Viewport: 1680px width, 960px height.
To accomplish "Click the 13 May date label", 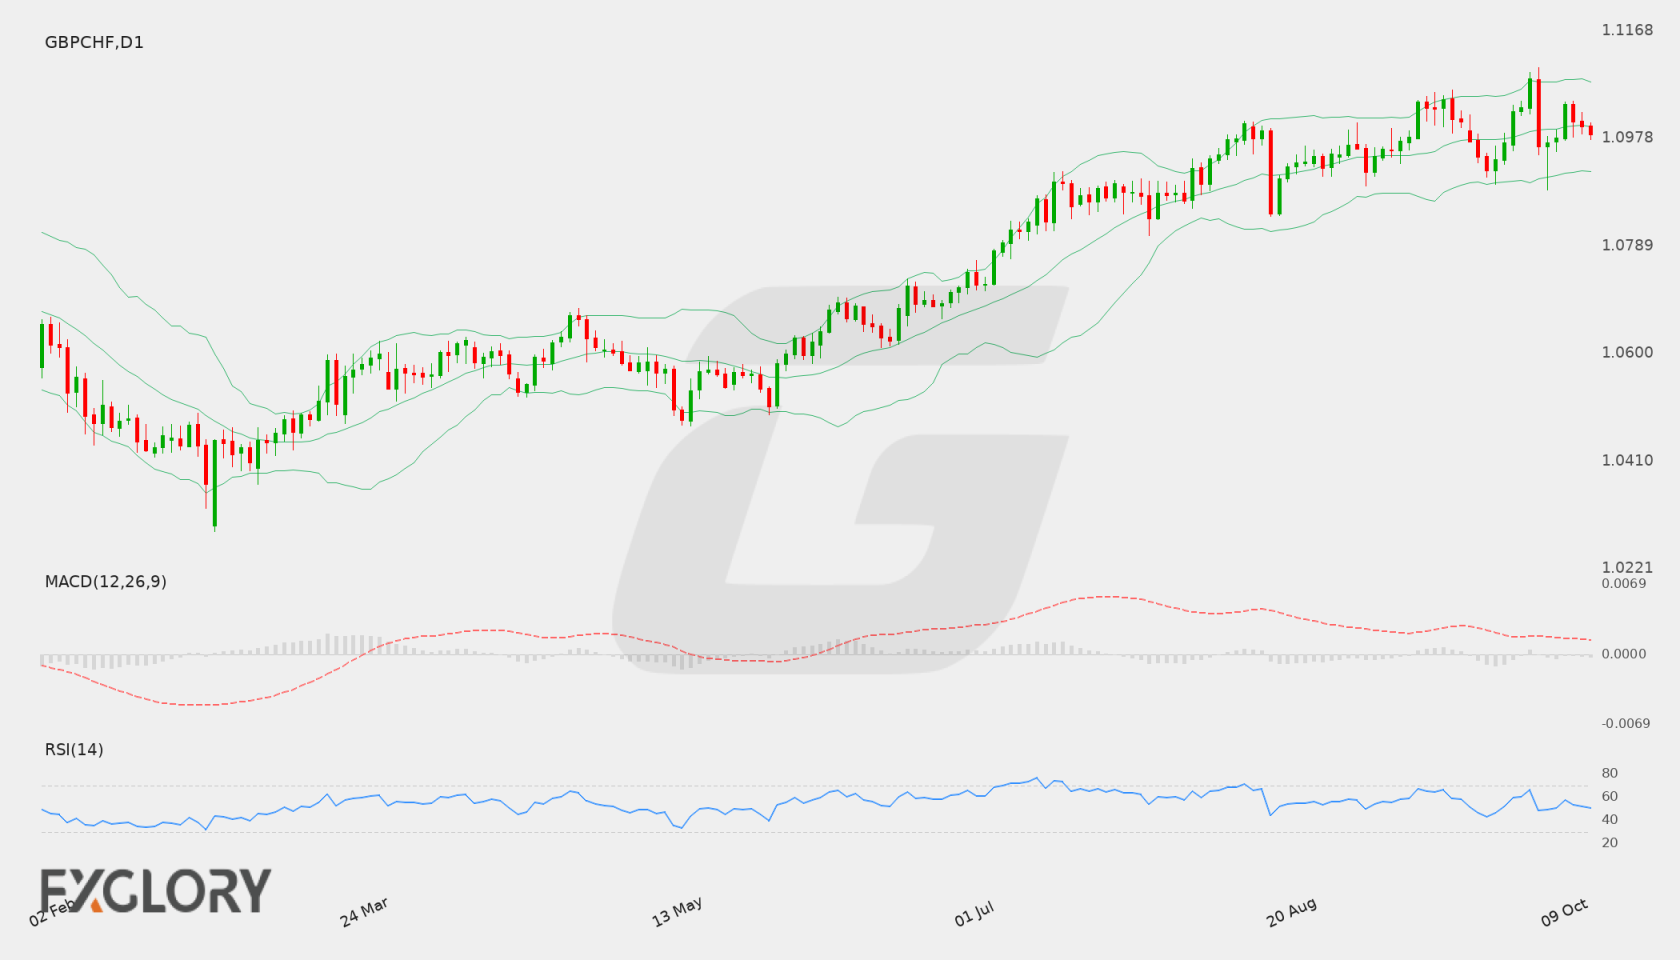I will pyautogui.click(x=677, y=912).
